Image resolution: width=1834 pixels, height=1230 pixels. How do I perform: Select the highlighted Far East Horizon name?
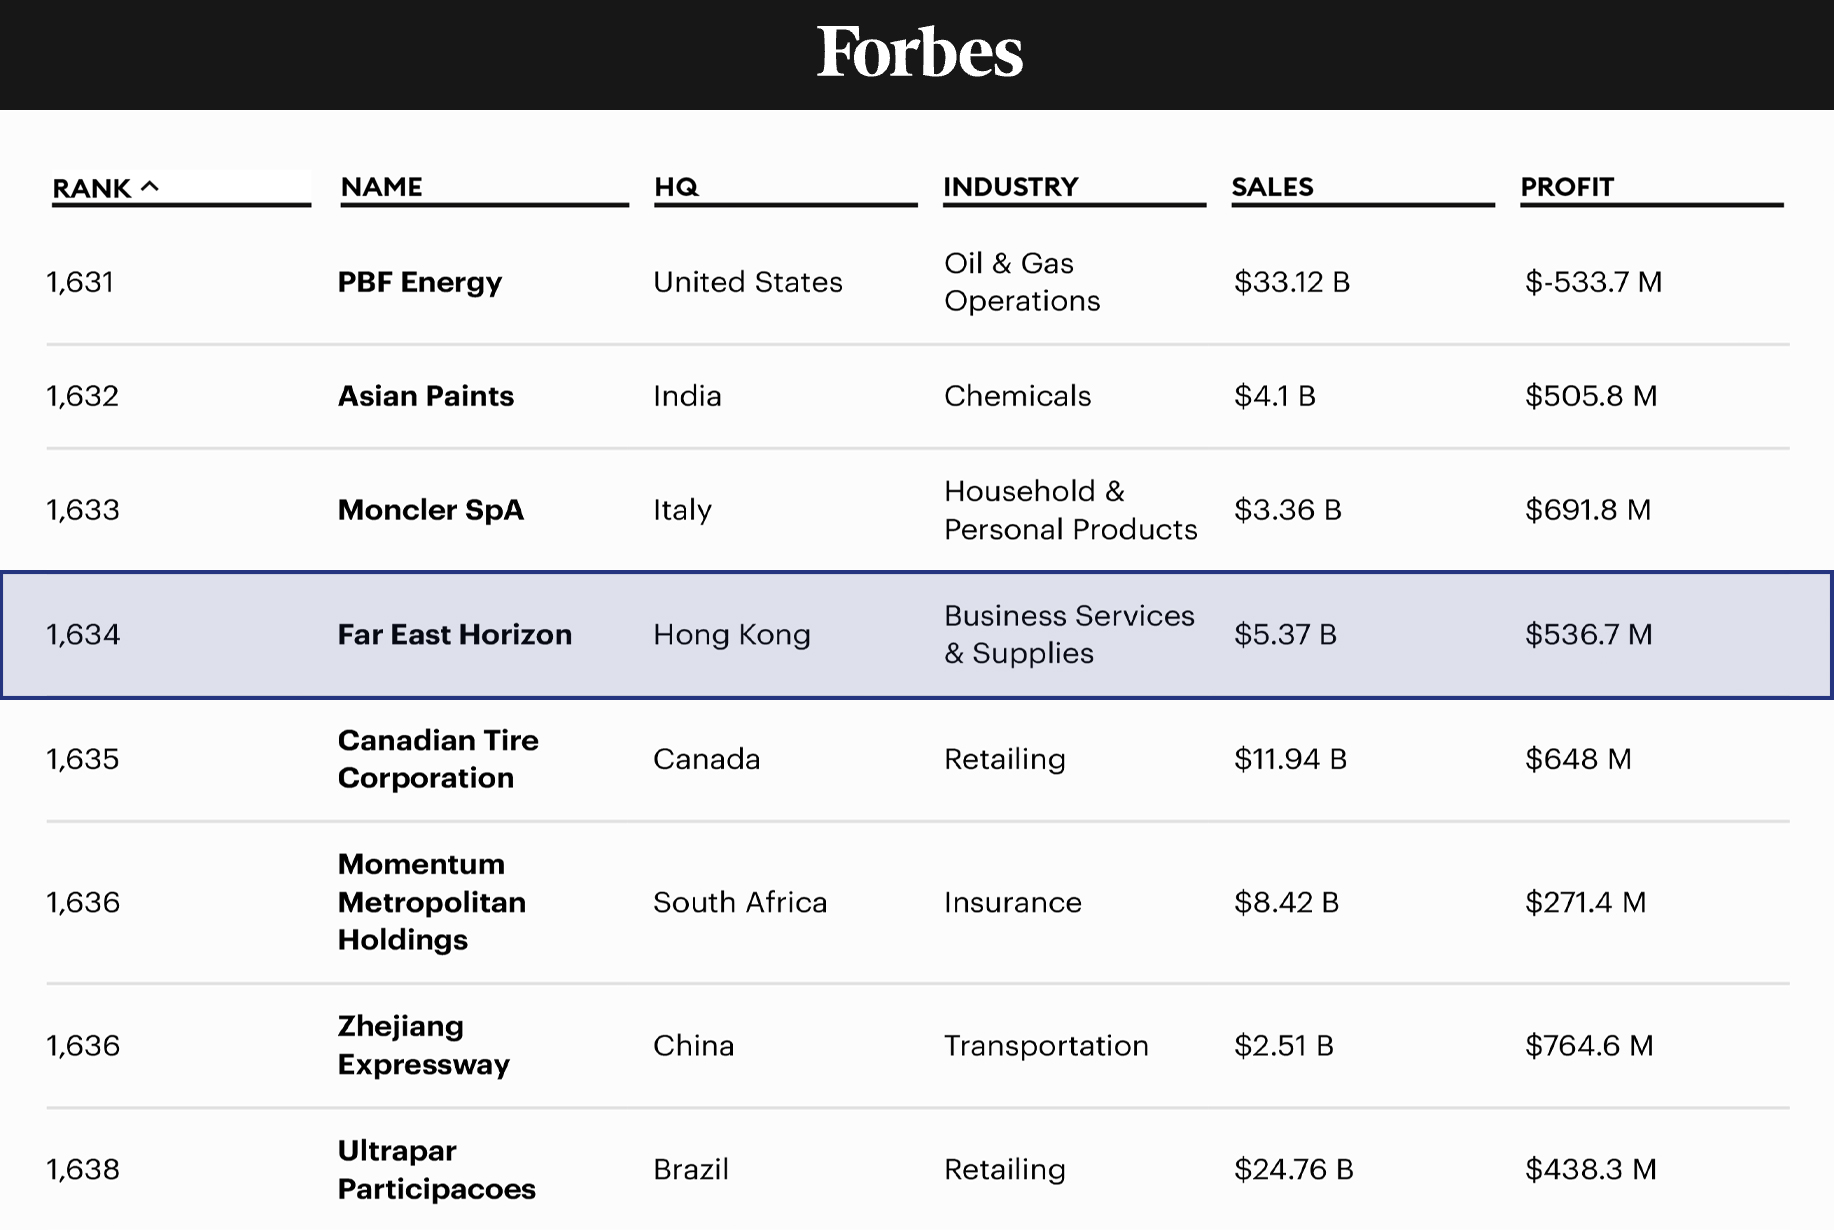[454, 634]
